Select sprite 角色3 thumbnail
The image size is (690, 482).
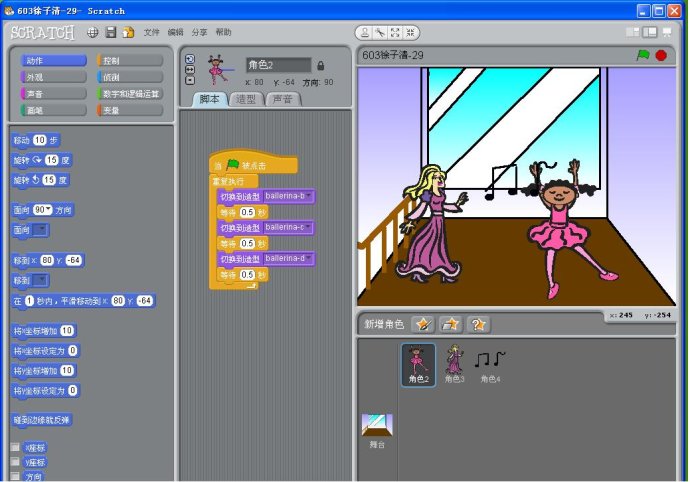[454, 364]
